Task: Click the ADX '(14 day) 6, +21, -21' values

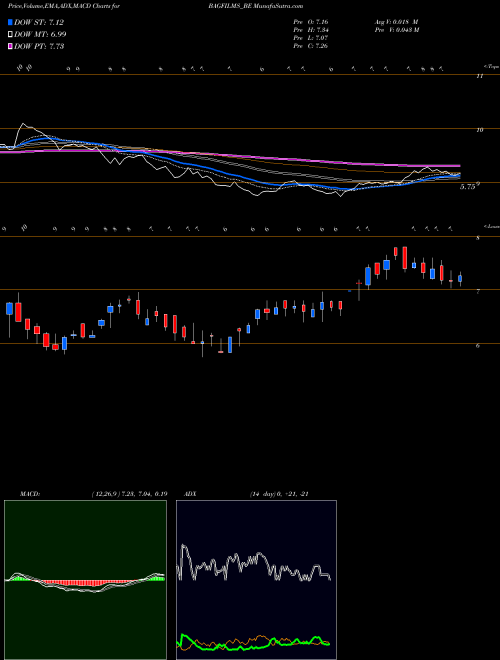Action: [279, 494]
